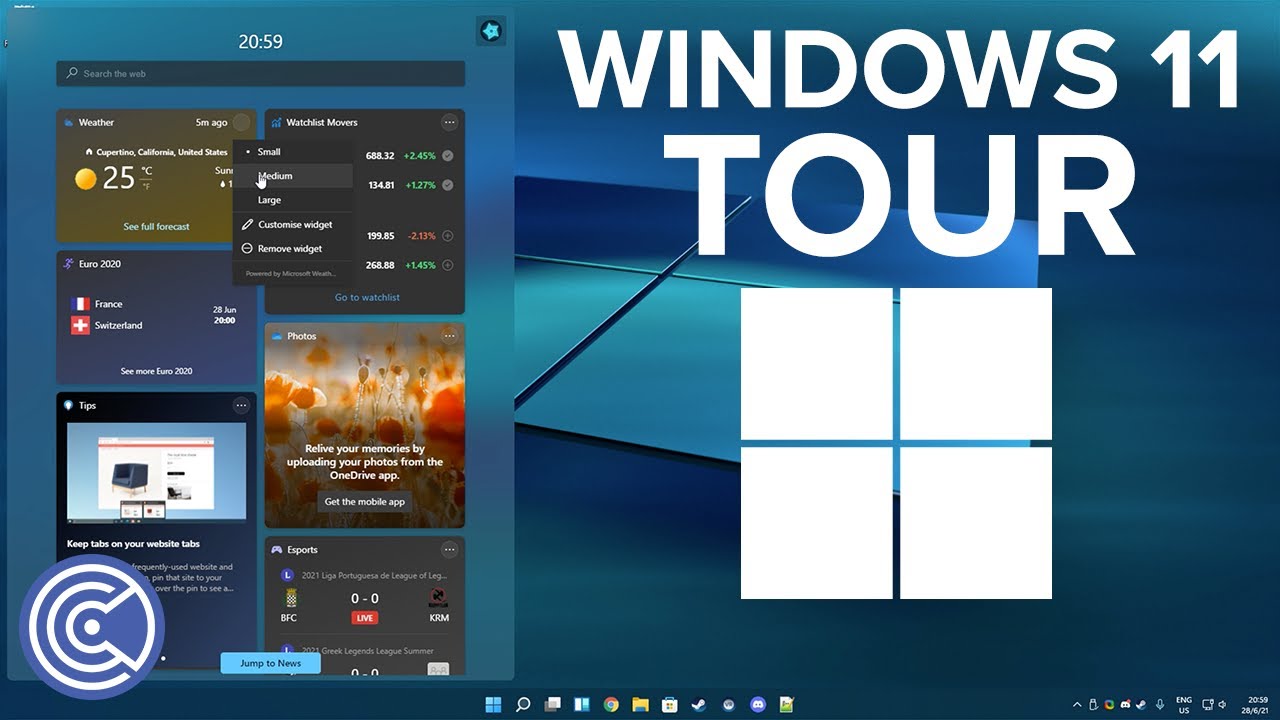Click the Euro 2020 runner icon

tap(69, 264)
